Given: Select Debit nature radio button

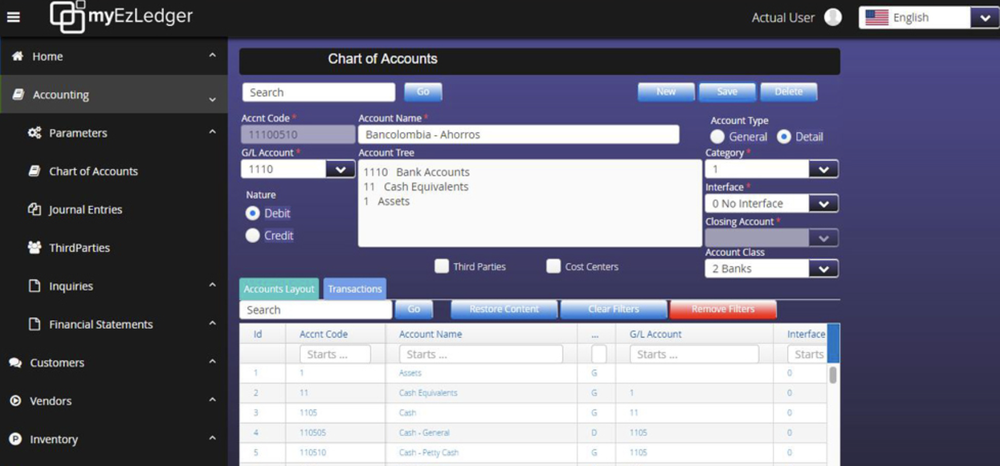Looking at the screenshot, I should point(253,213).
